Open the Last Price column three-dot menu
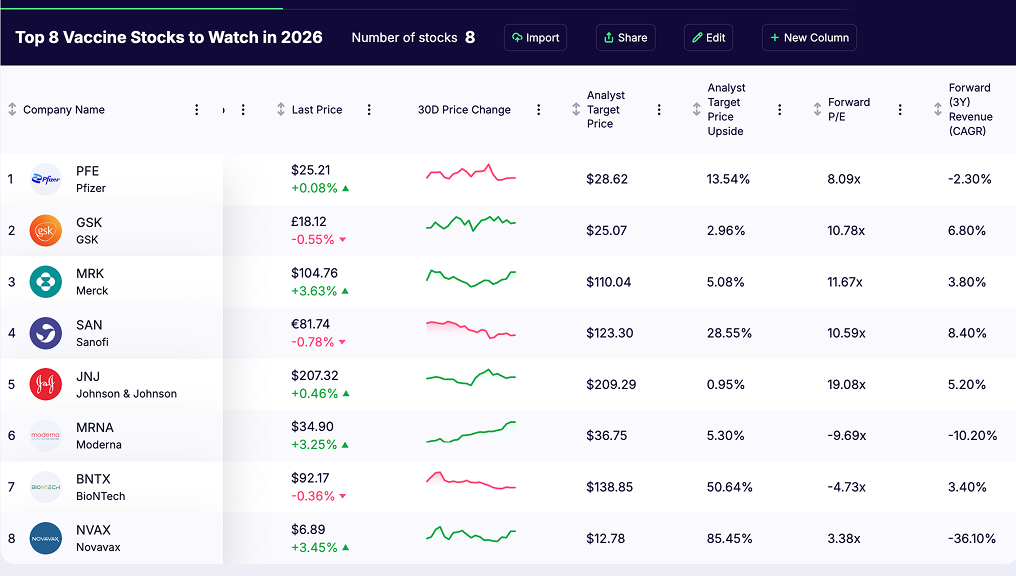1016x576 pixels. 369,110
